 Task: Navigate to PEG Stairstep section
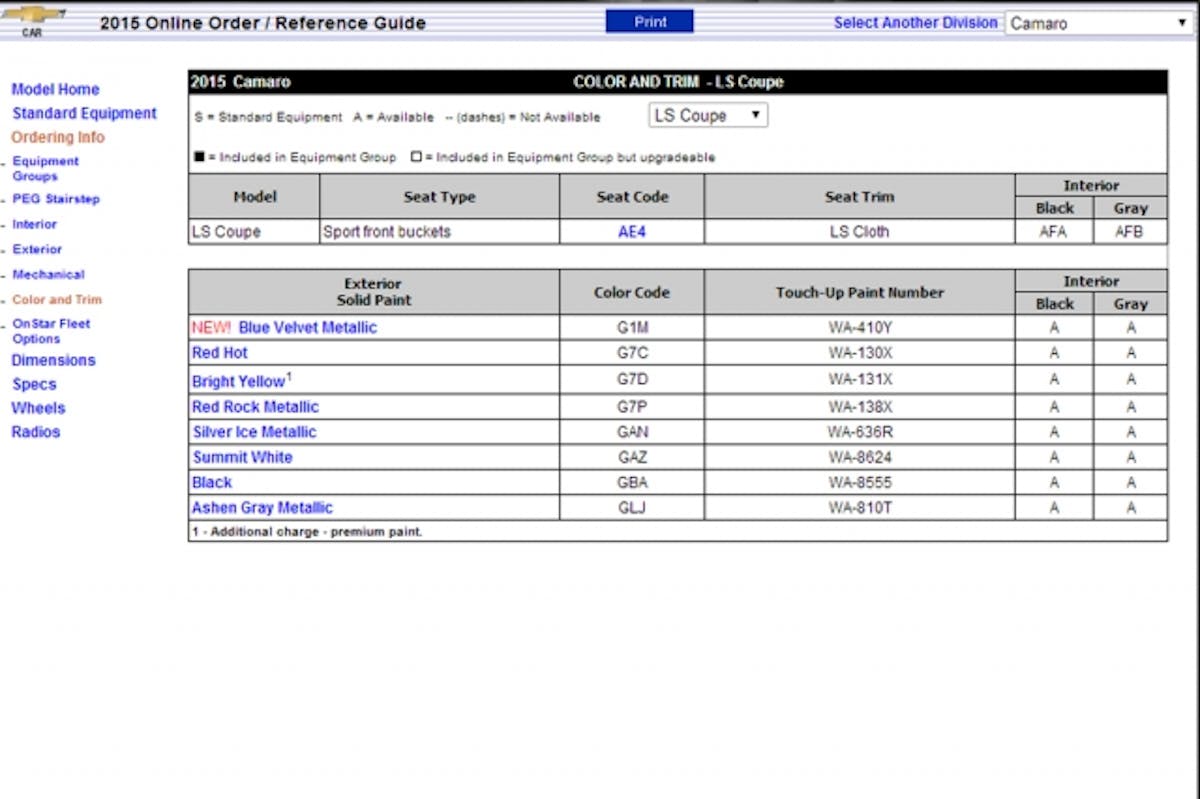pos(56,199)
